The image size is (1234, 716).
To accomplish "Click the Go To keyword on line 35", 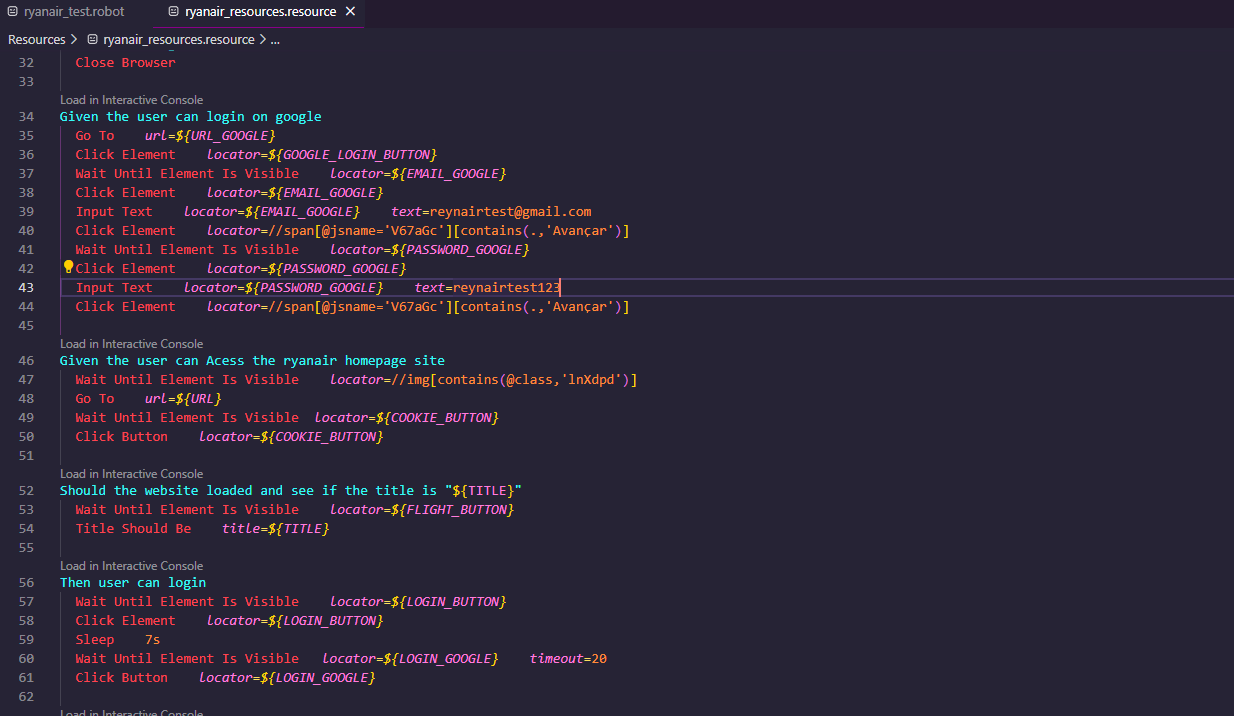I will tap(97, 135).
